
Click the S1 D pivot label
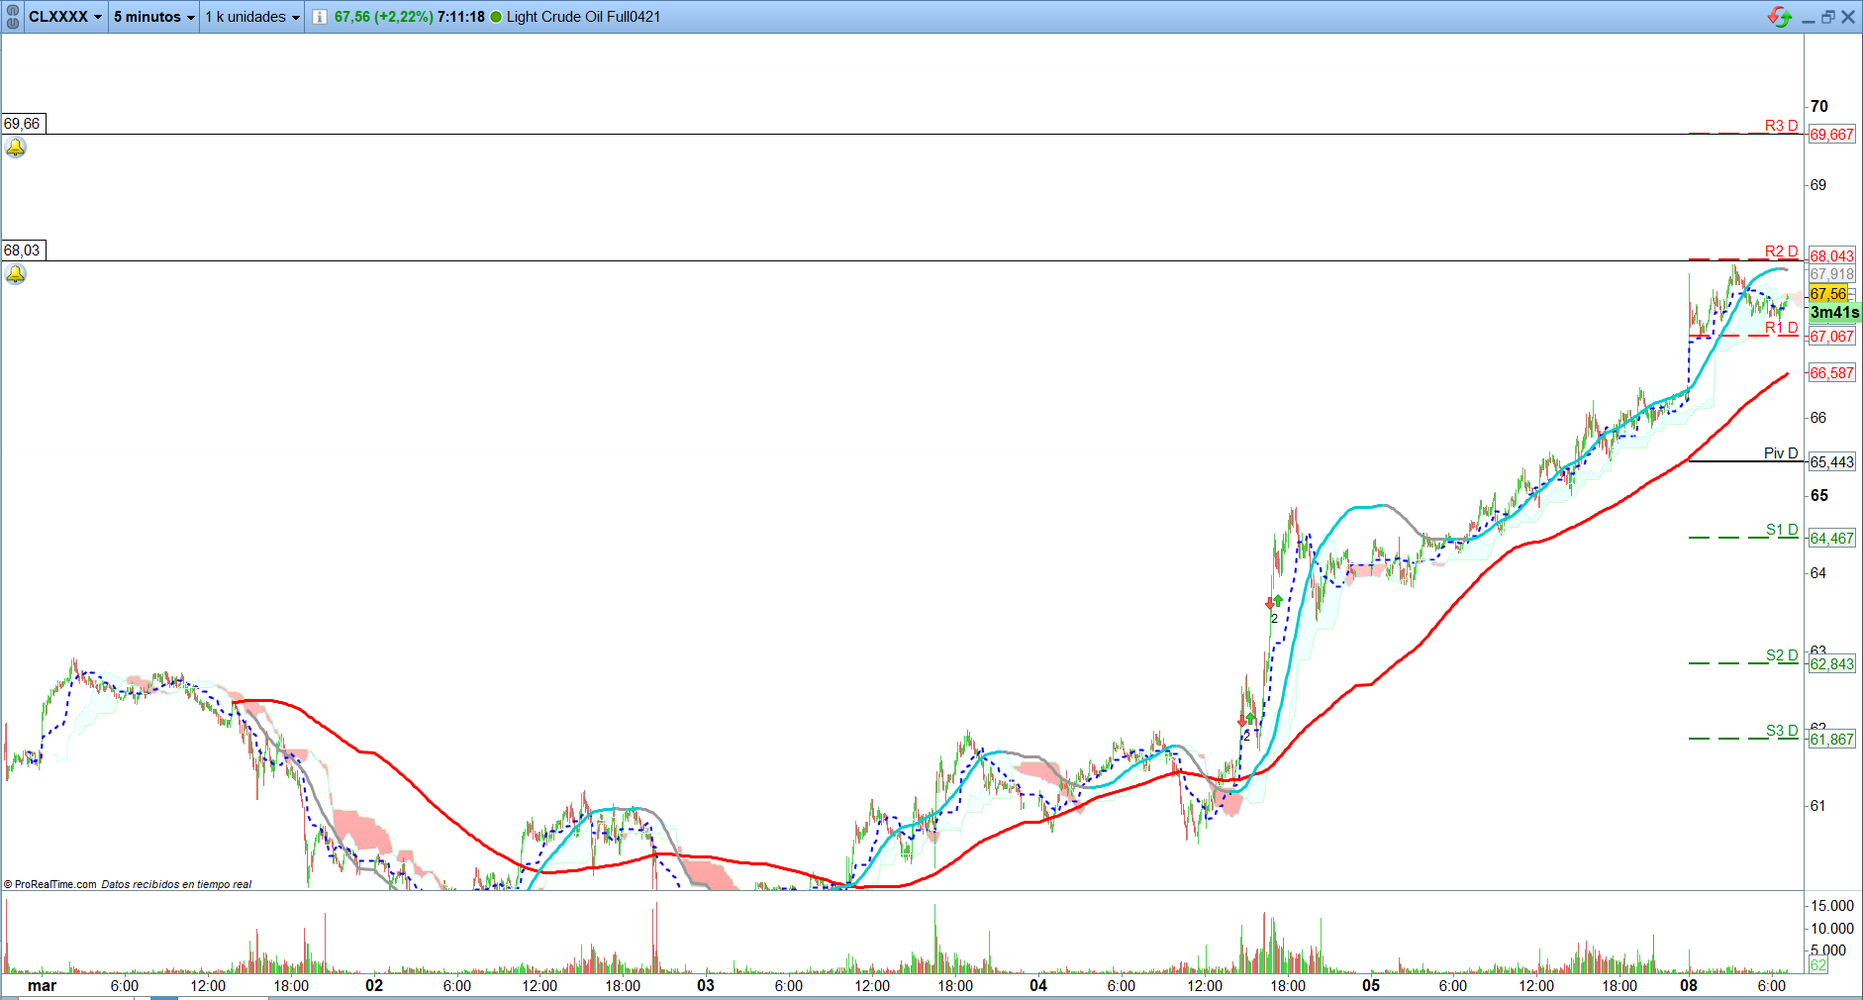pyautogui.click(x=1782, y=530)
